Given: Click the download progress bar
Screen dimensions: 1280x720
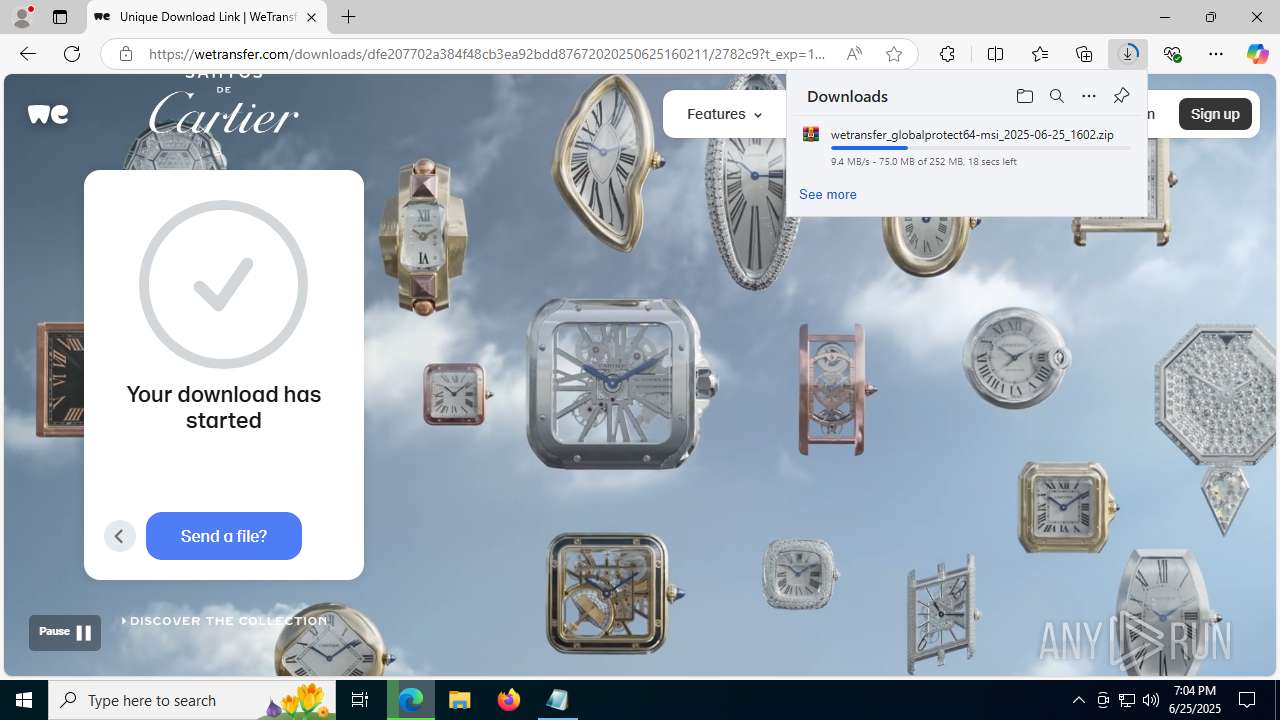Looking at the screenshot, I should point(980,148).
